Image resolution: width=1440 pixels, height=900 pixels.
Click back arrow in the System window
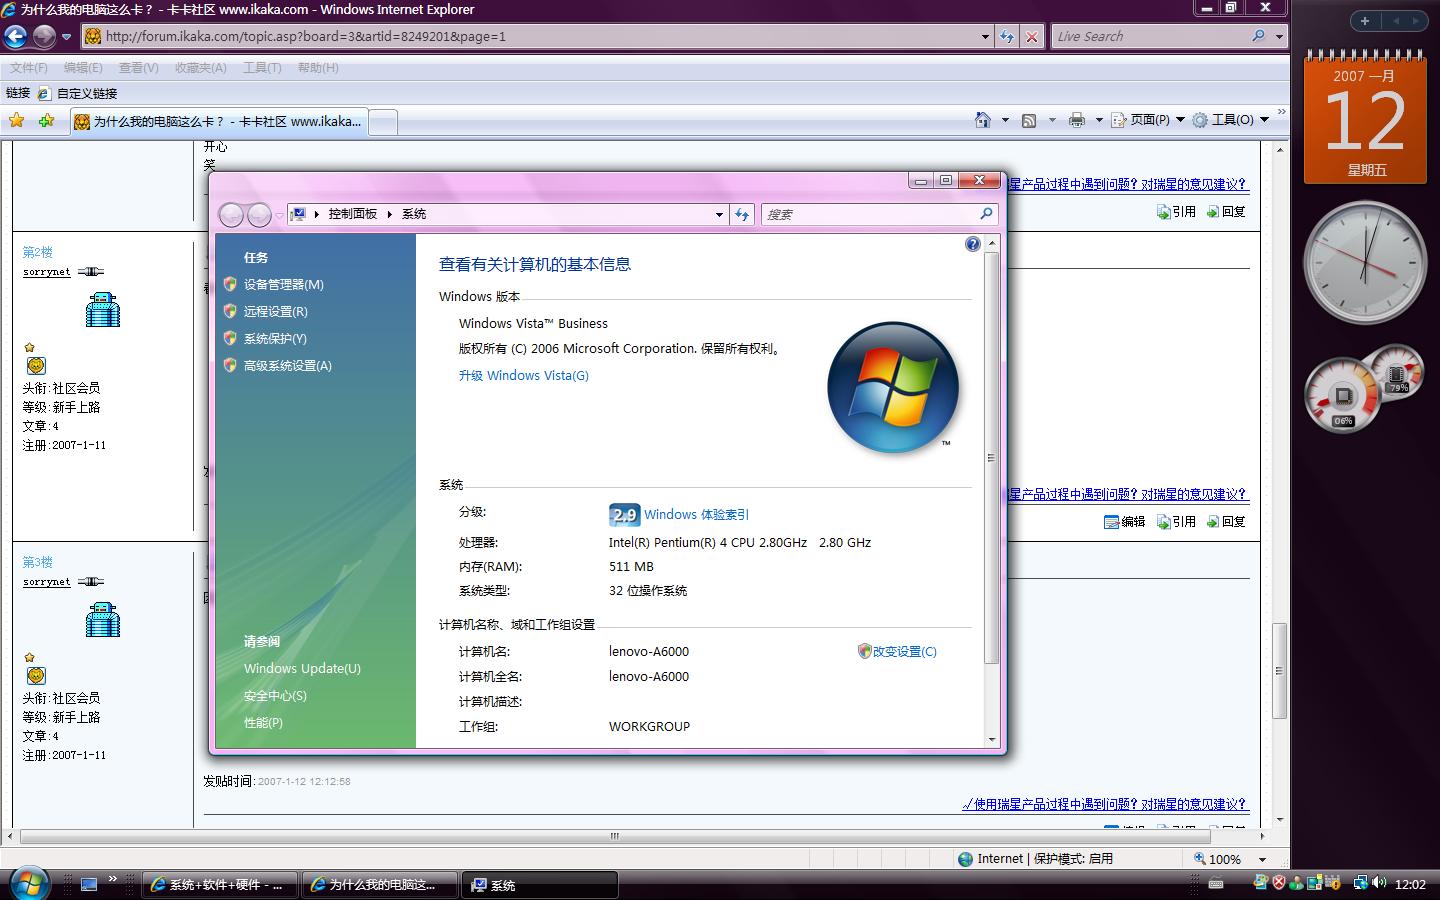pyautogui.click(x=231, y=214)
